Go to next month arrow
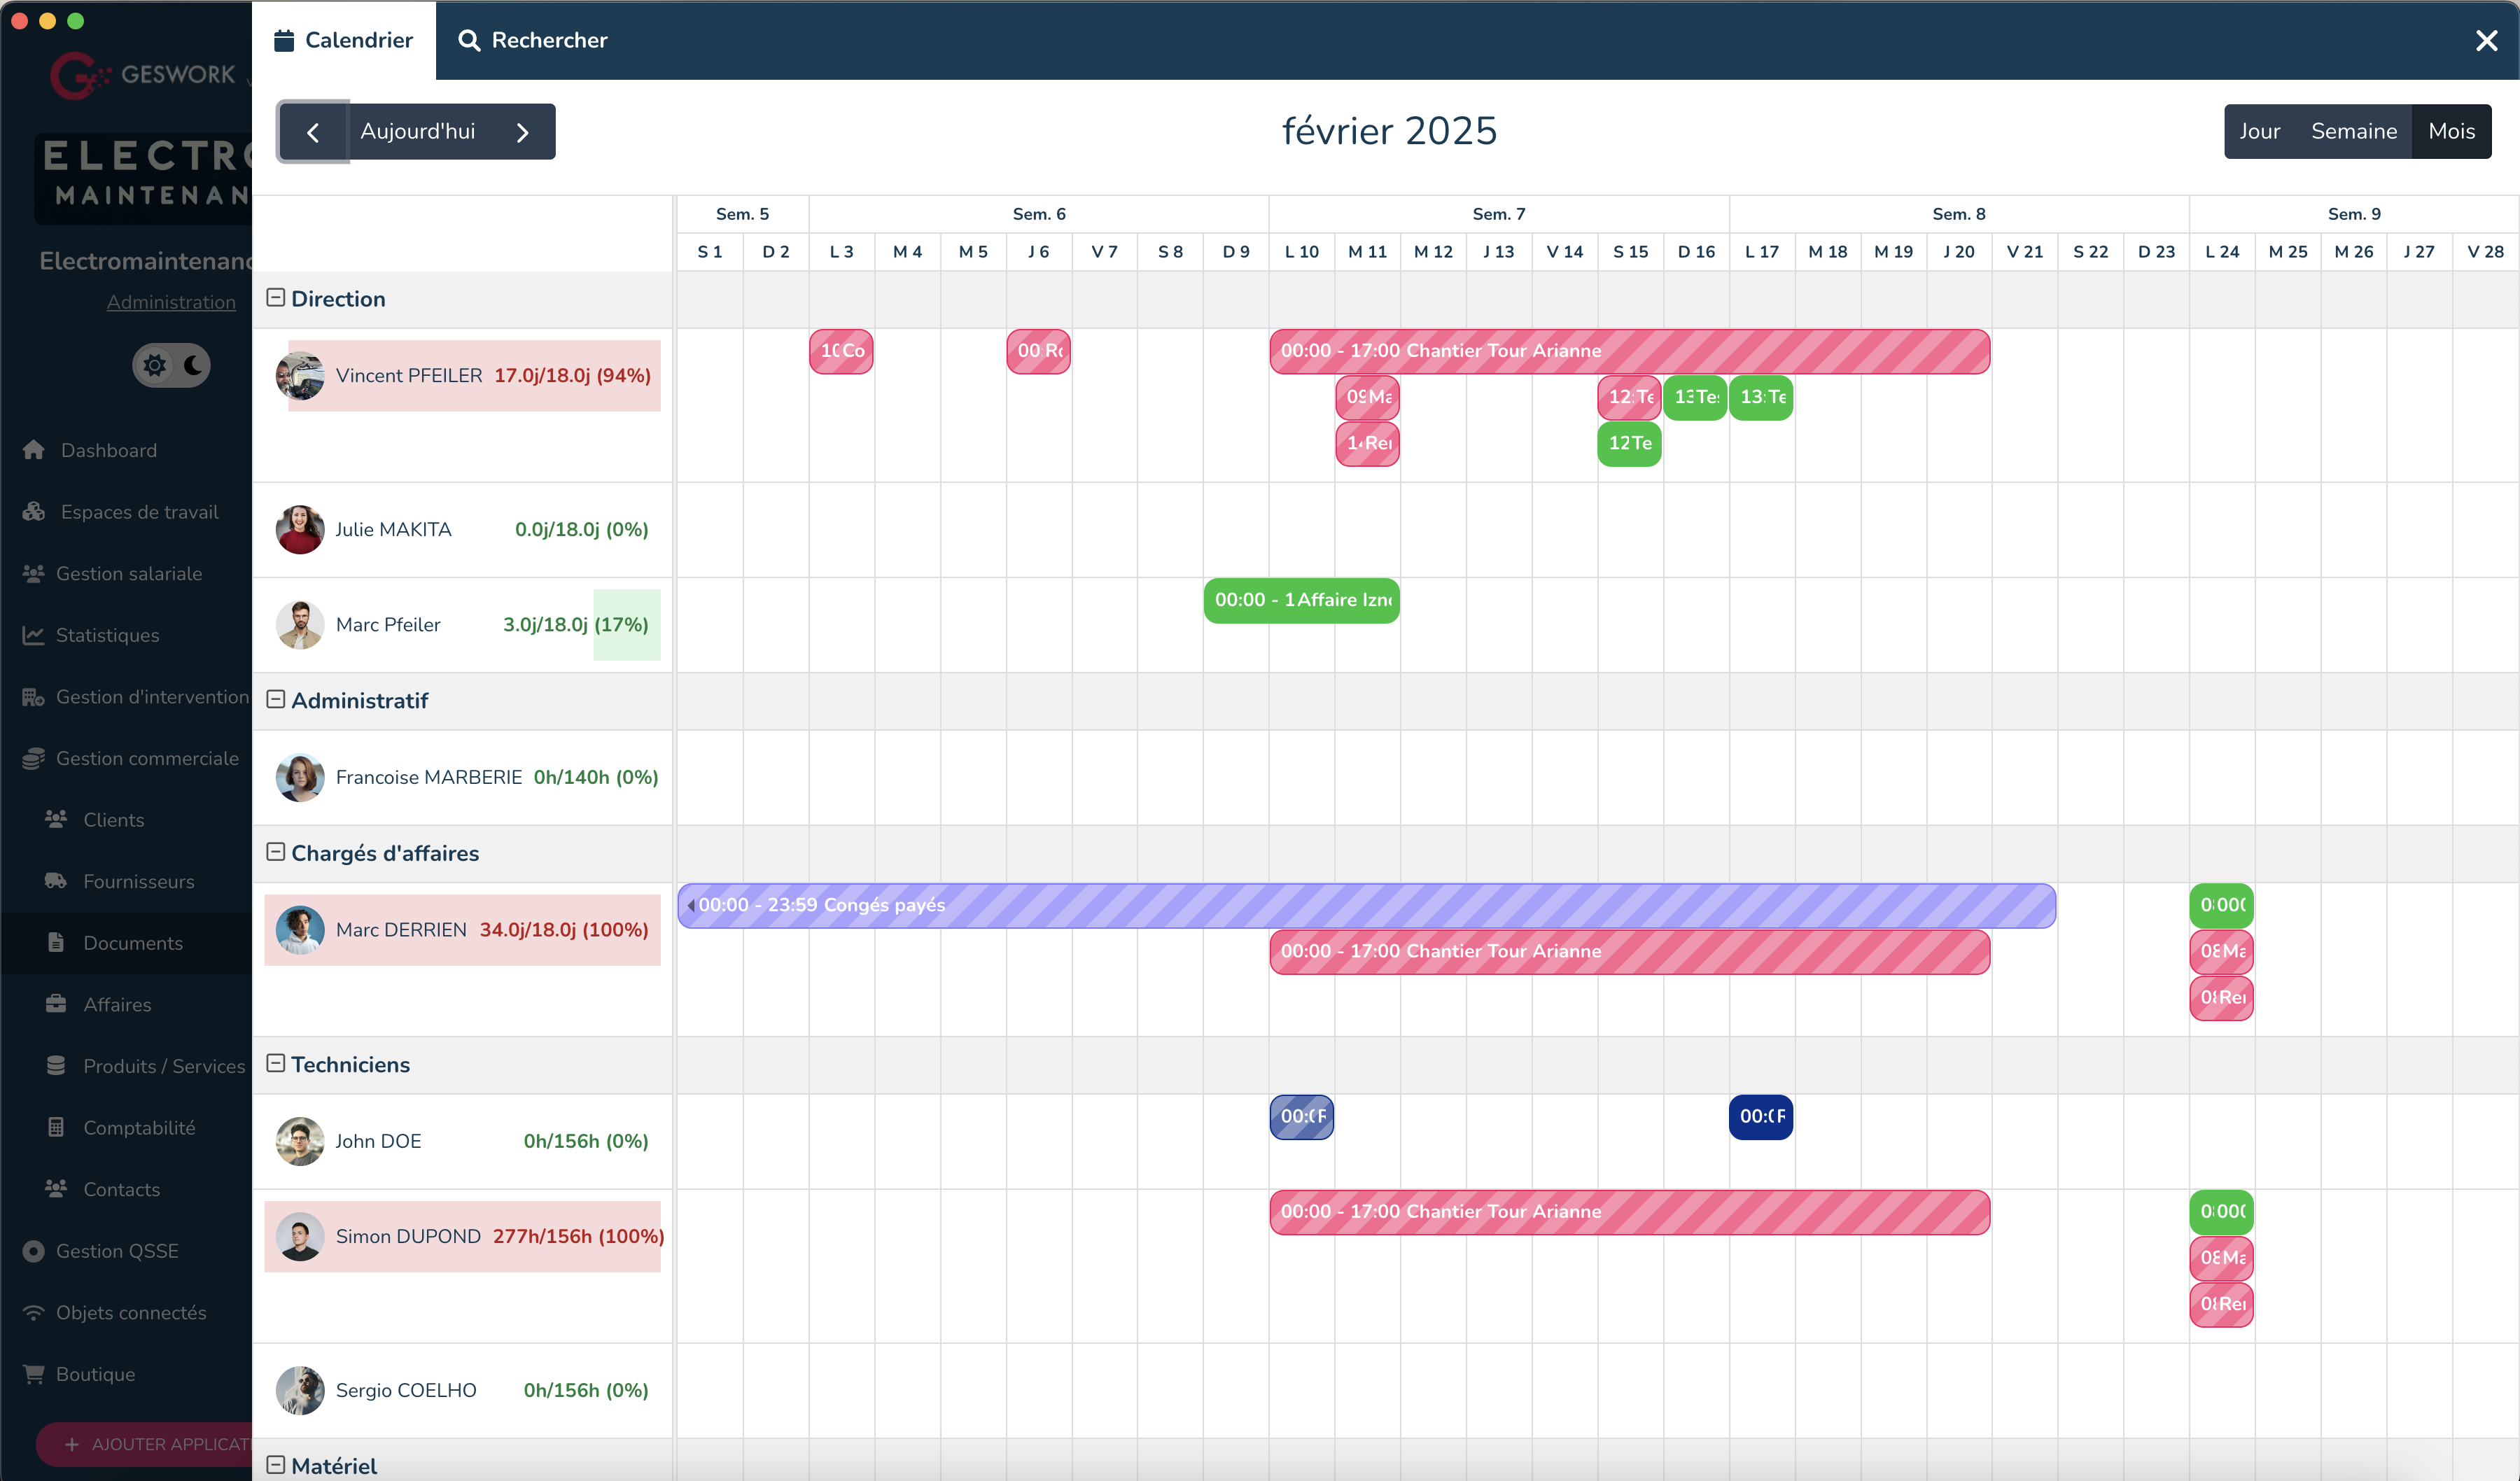The image size is (2520, 1481). tap(522, 132)
